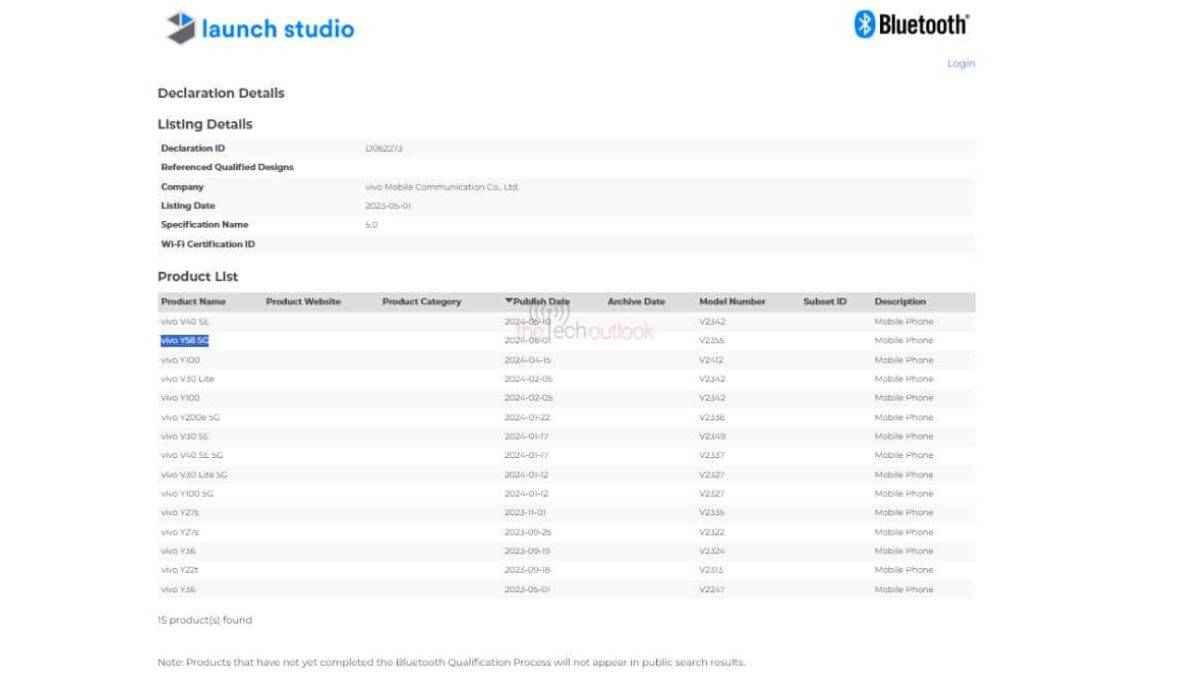
Task: Click the Declaration Details heading
Action: coord(221,93)
